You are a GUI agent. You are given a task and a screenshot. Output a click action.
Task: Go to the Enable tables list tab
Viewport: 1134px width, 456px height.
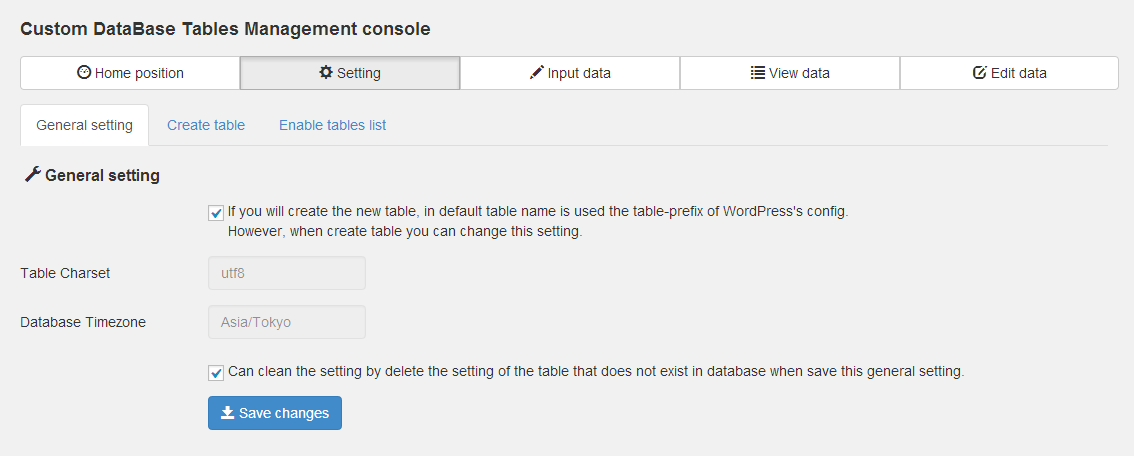tap(332, 125)
